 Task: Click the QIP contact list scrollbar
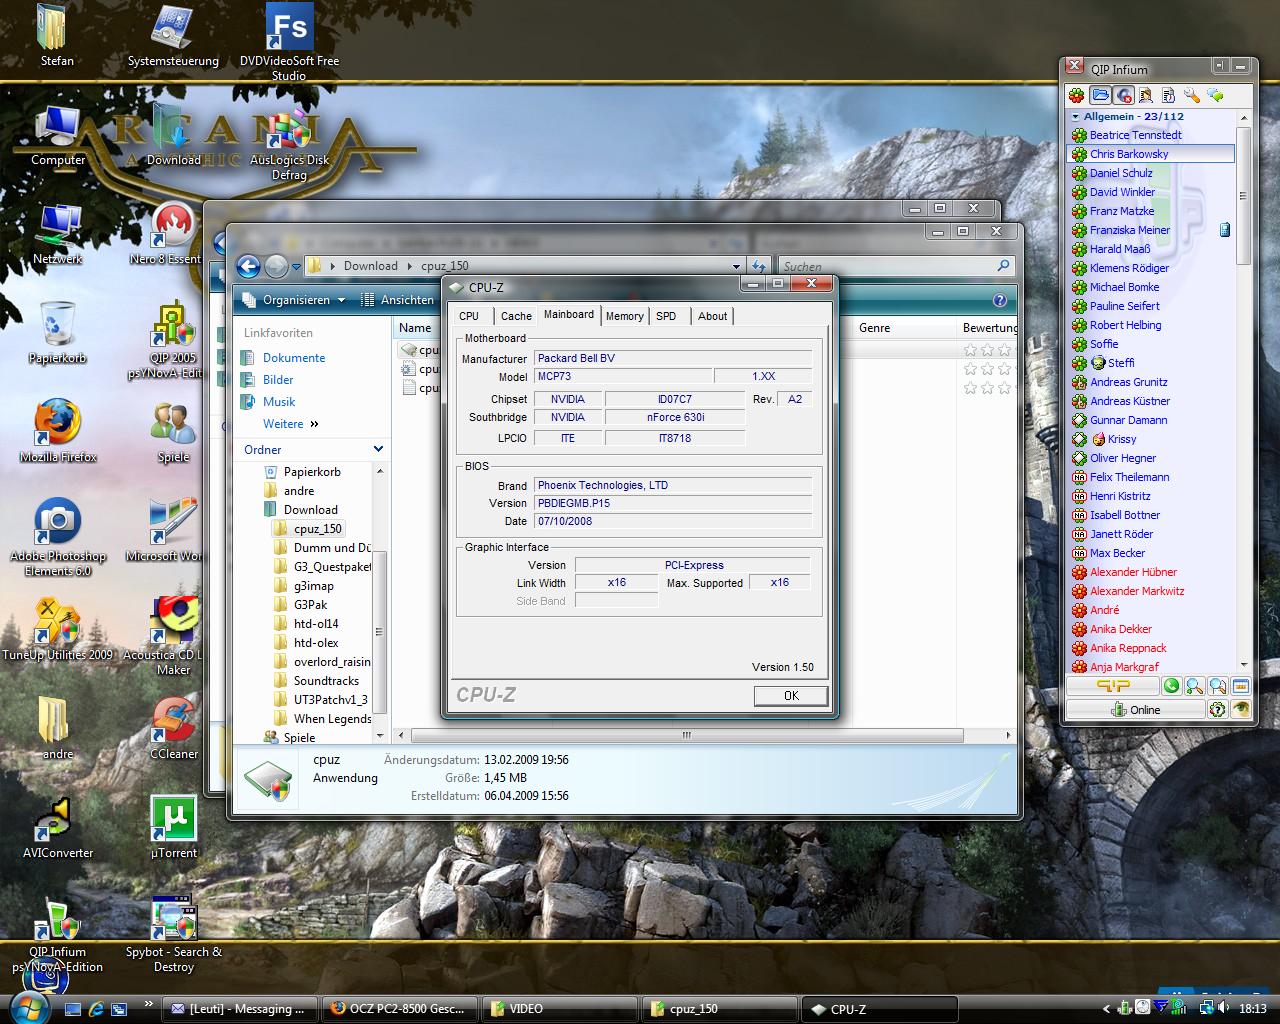[1244, 195]
